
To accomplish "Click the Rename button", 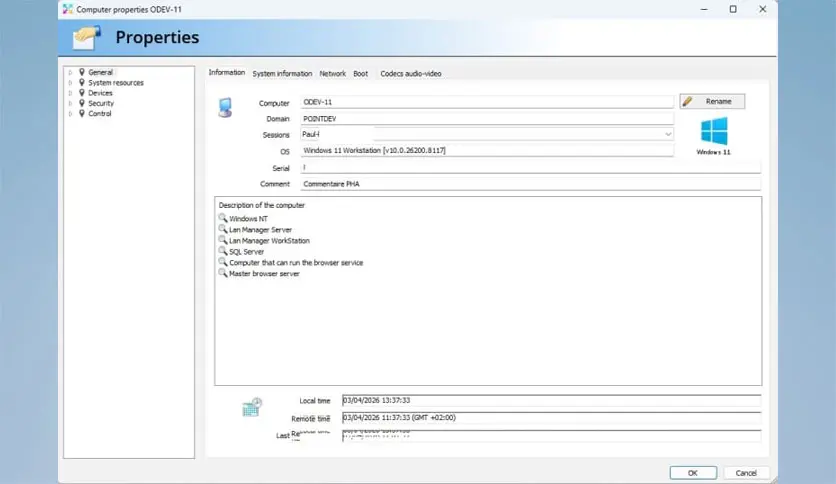I will pyautogui.click(x=712, y=101).
